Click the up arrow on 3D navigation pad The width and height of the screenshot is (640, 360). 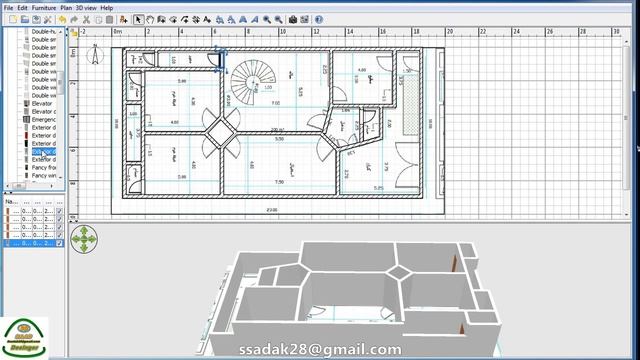tap(84, 231)
